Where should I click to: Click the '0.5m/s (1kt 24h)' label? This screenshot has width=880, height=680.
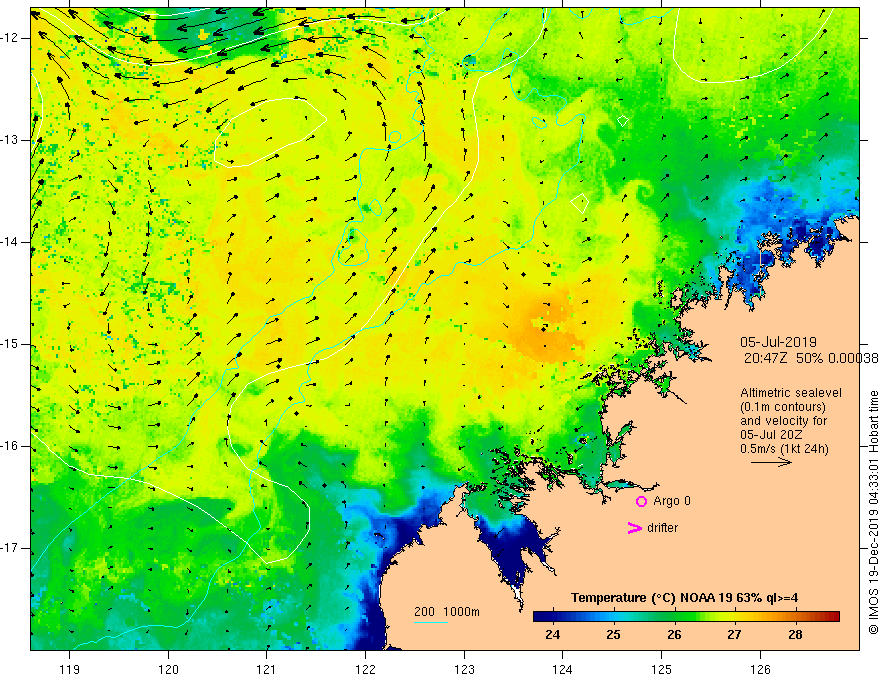[x=784, y=448]
